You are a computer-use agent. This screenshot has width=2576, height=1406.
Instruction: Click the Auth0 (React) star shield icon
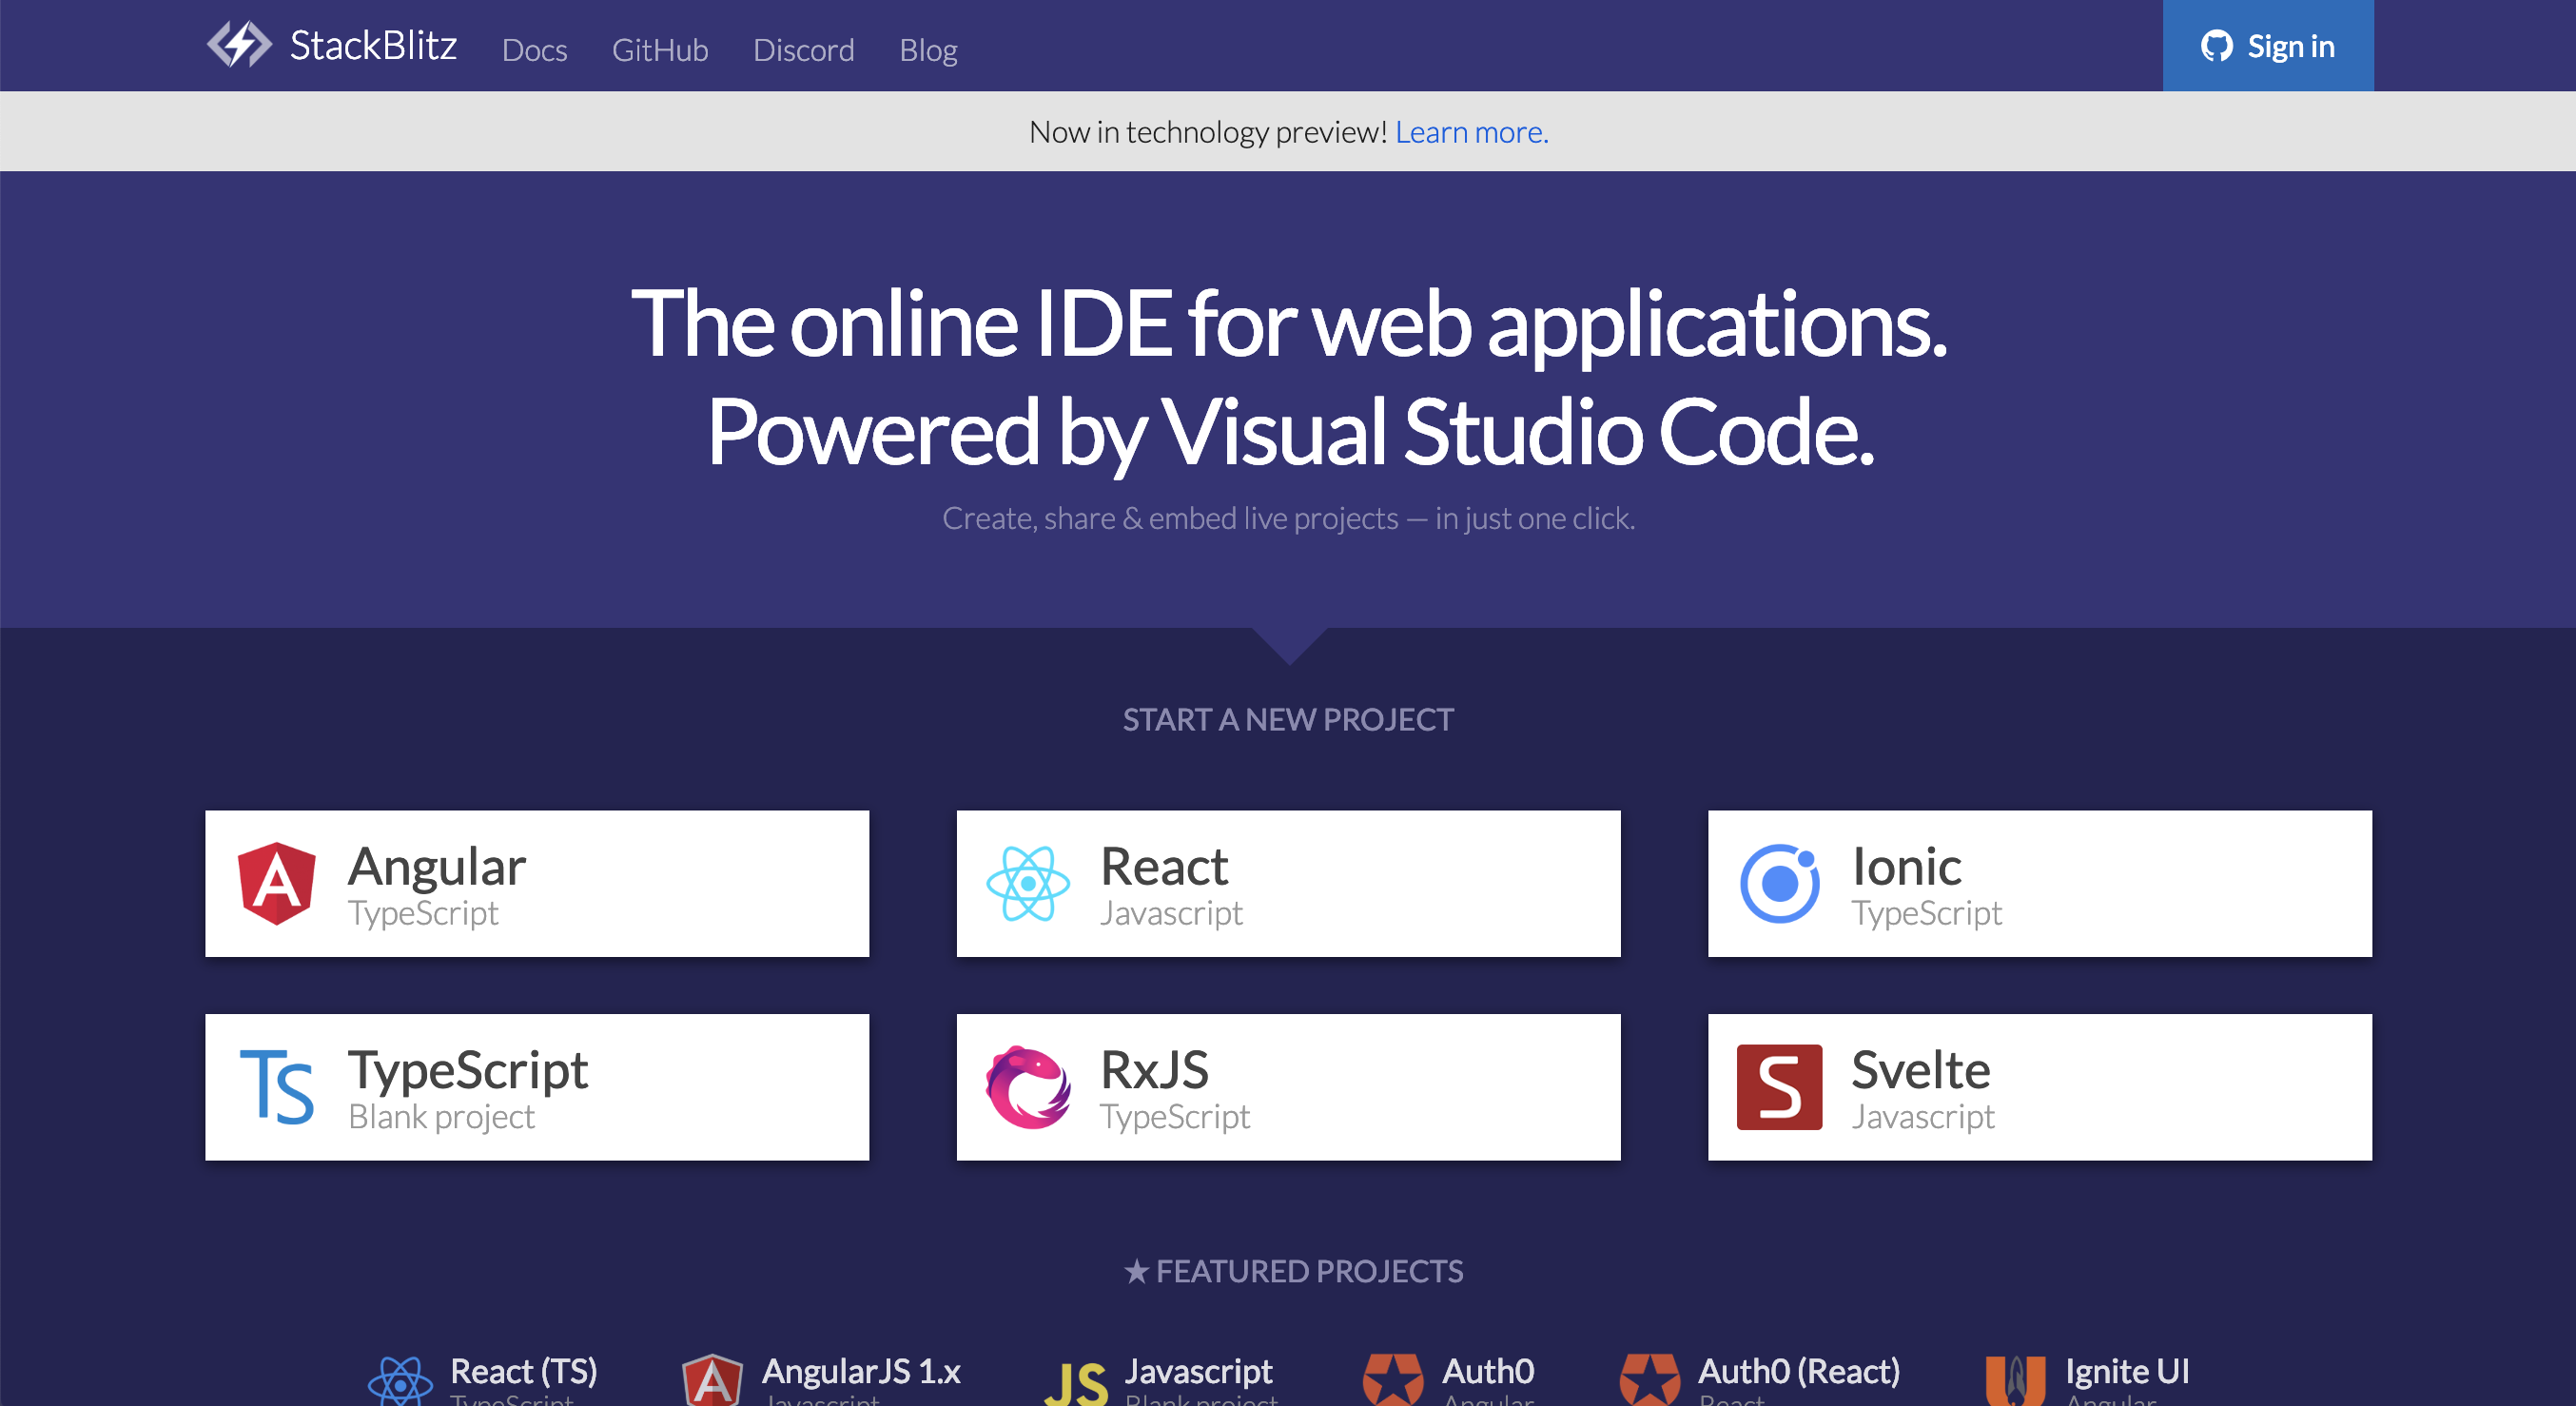tap(1650, 1381)
